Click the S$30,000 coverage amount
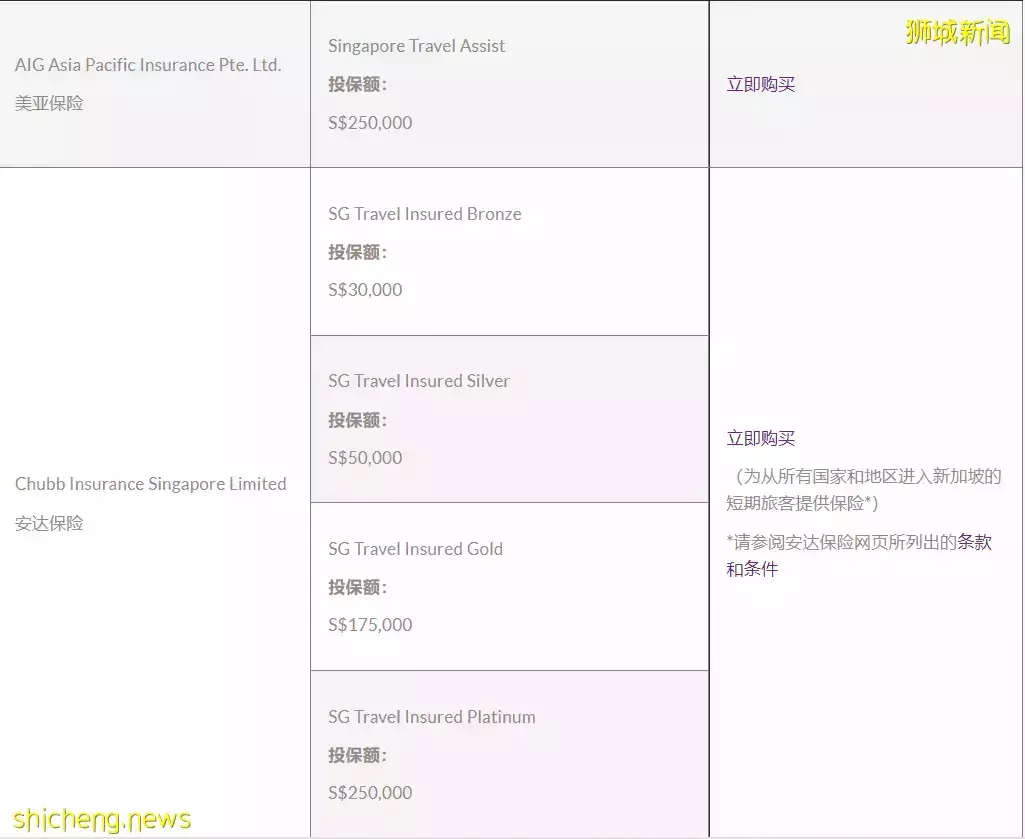The width and height of the screenshot is (1025, 839). coord(365,290)
